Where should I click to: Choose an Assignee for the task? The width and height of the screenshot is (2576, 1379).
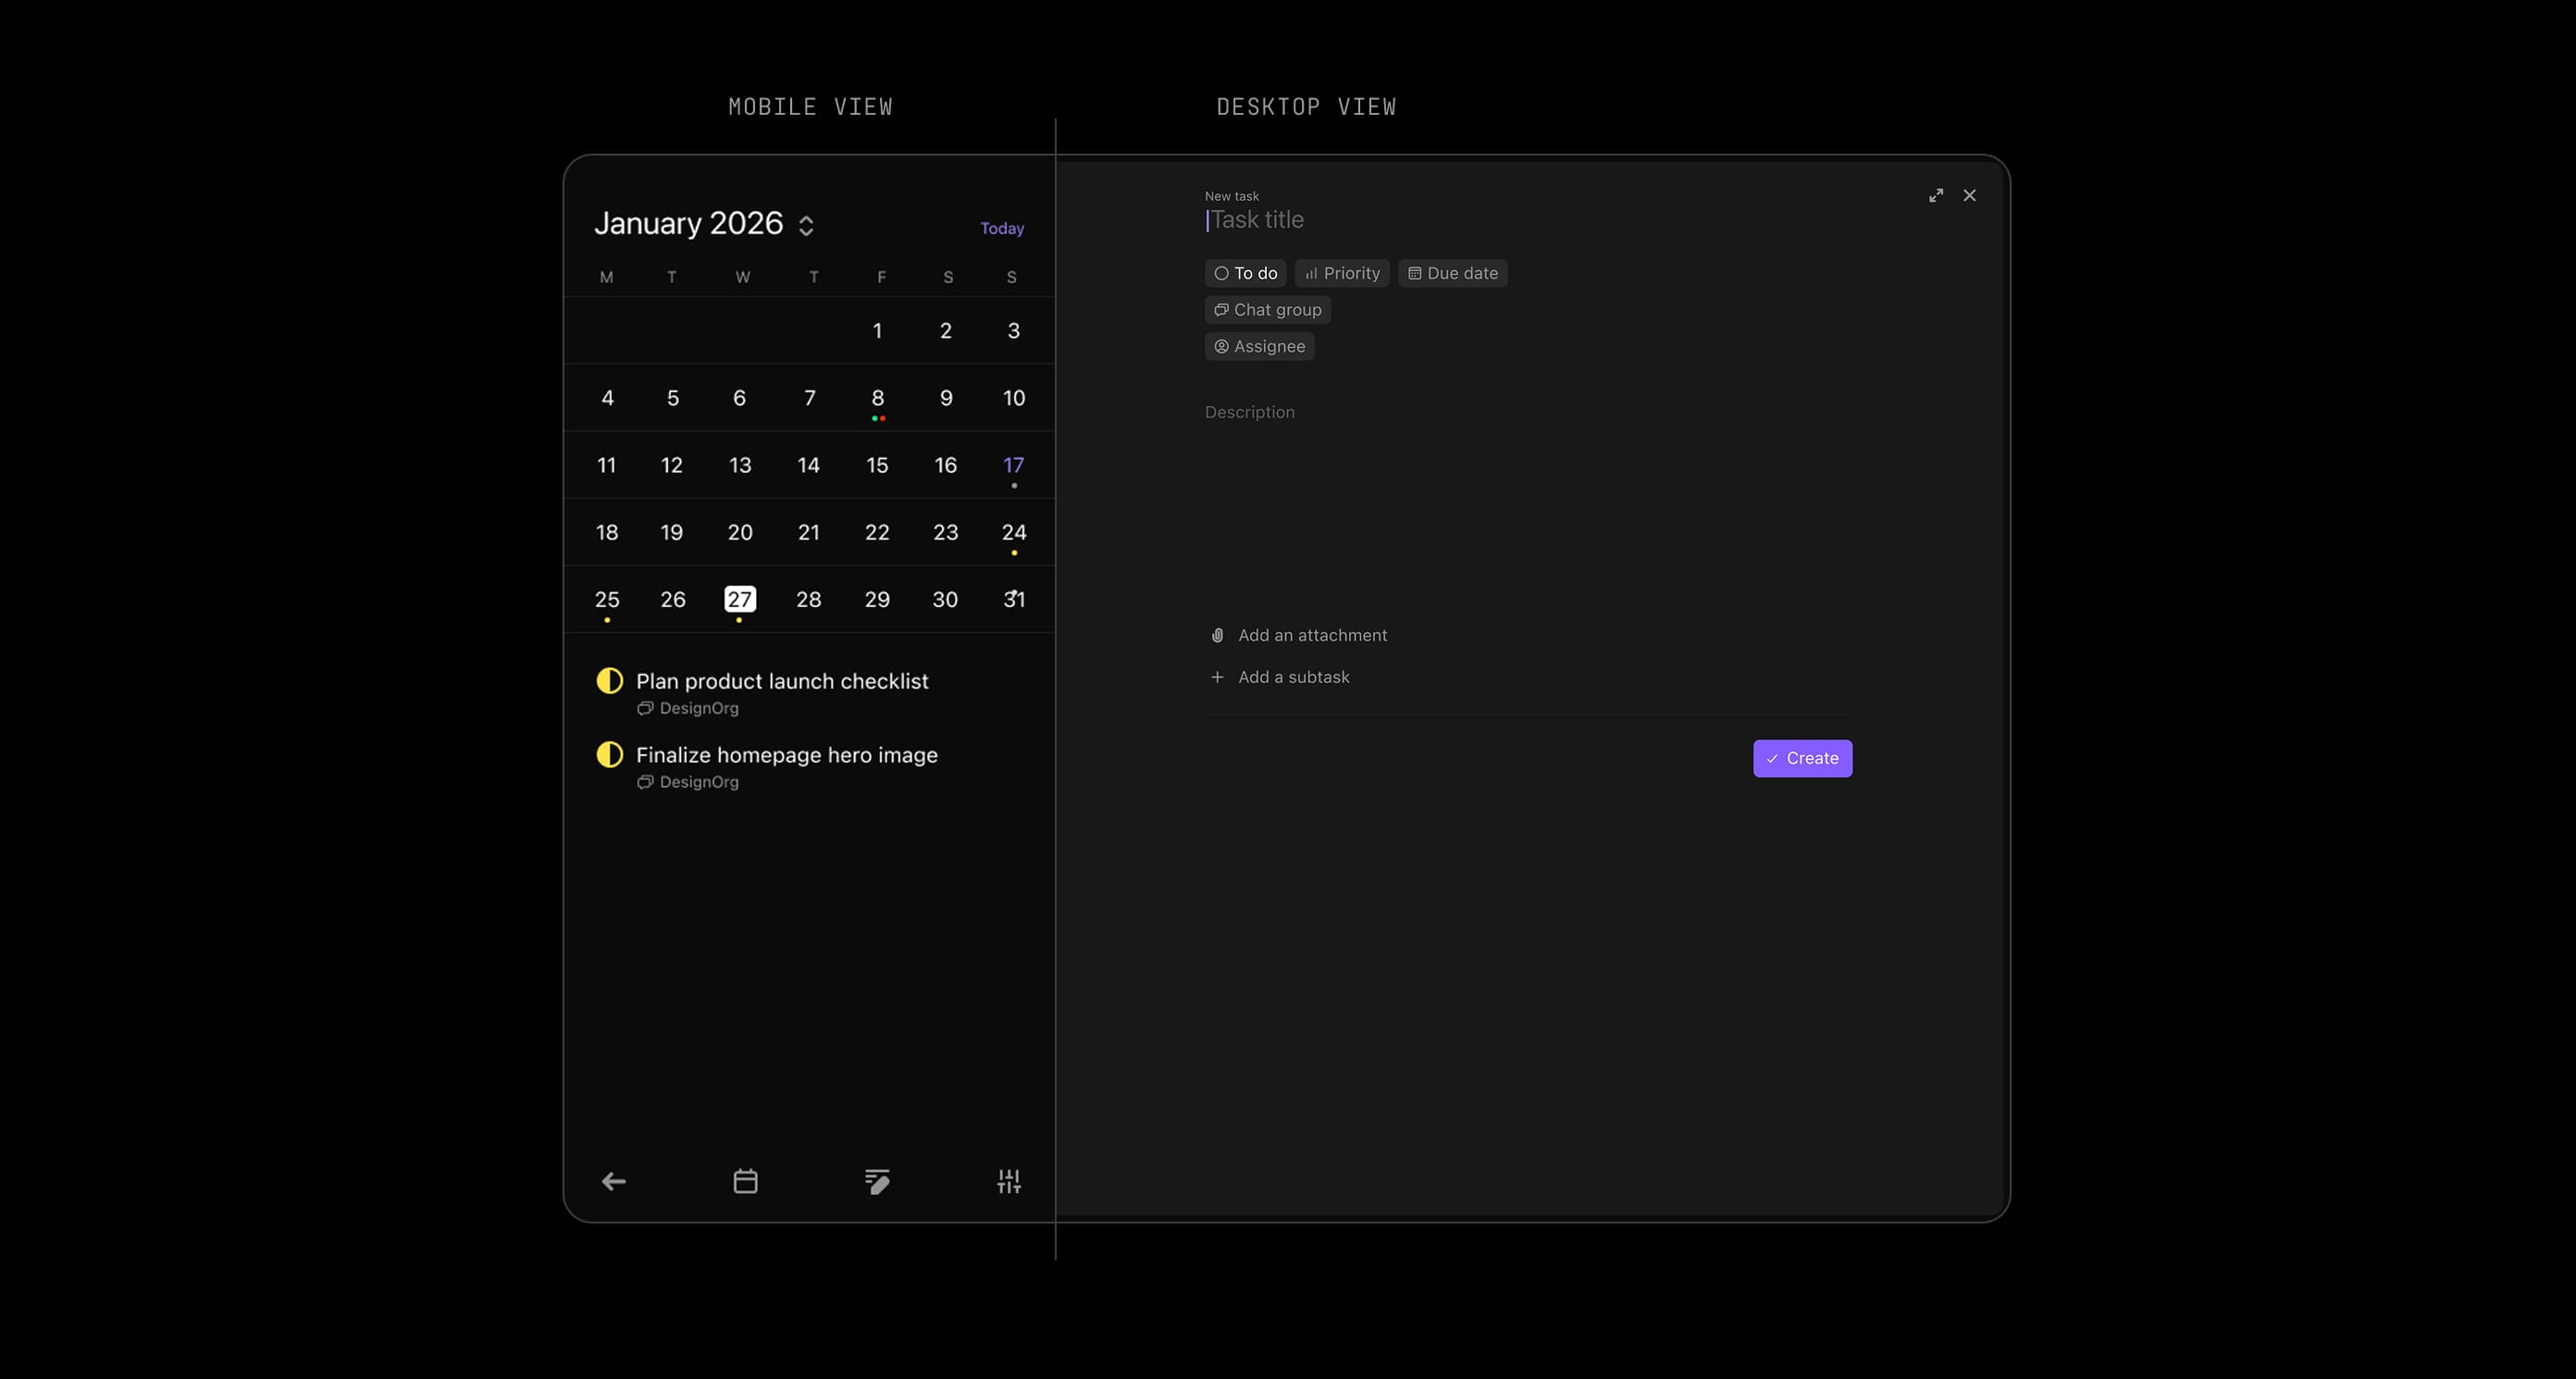(x=1259, y=346)
